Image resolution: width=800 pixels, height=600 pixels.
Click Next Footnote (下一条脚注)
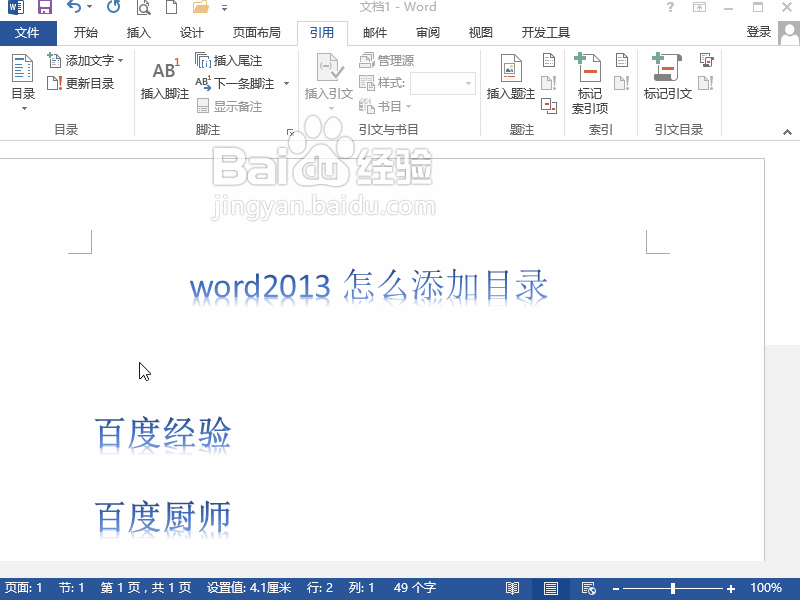coord(236,83)
